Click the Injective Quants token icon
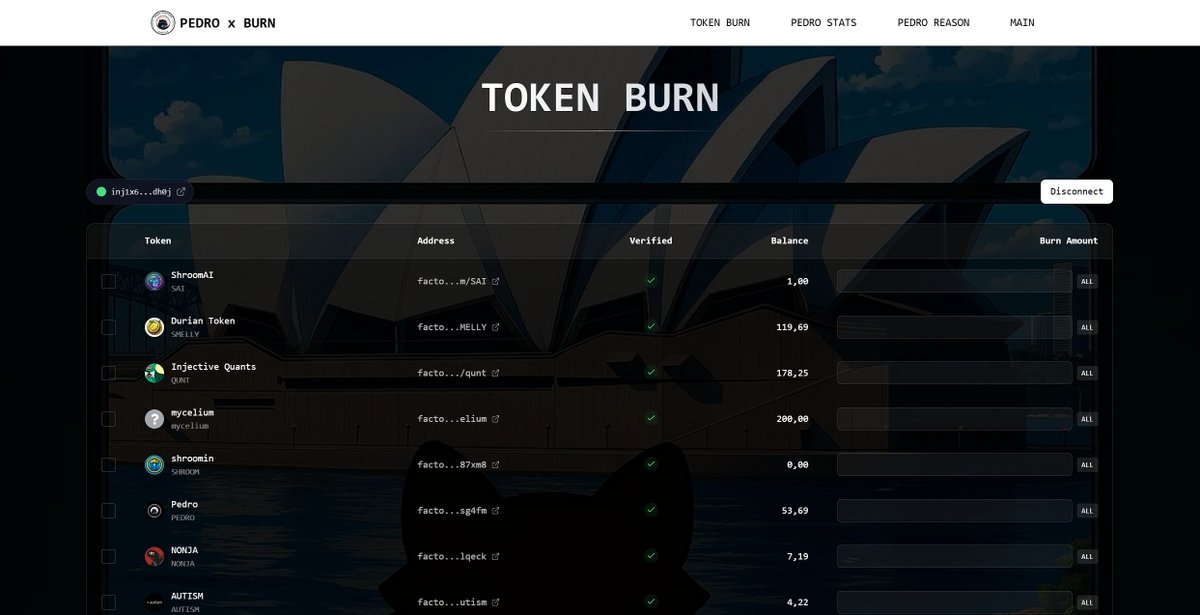Screen dimensions: 1200x615 [154, 373]
